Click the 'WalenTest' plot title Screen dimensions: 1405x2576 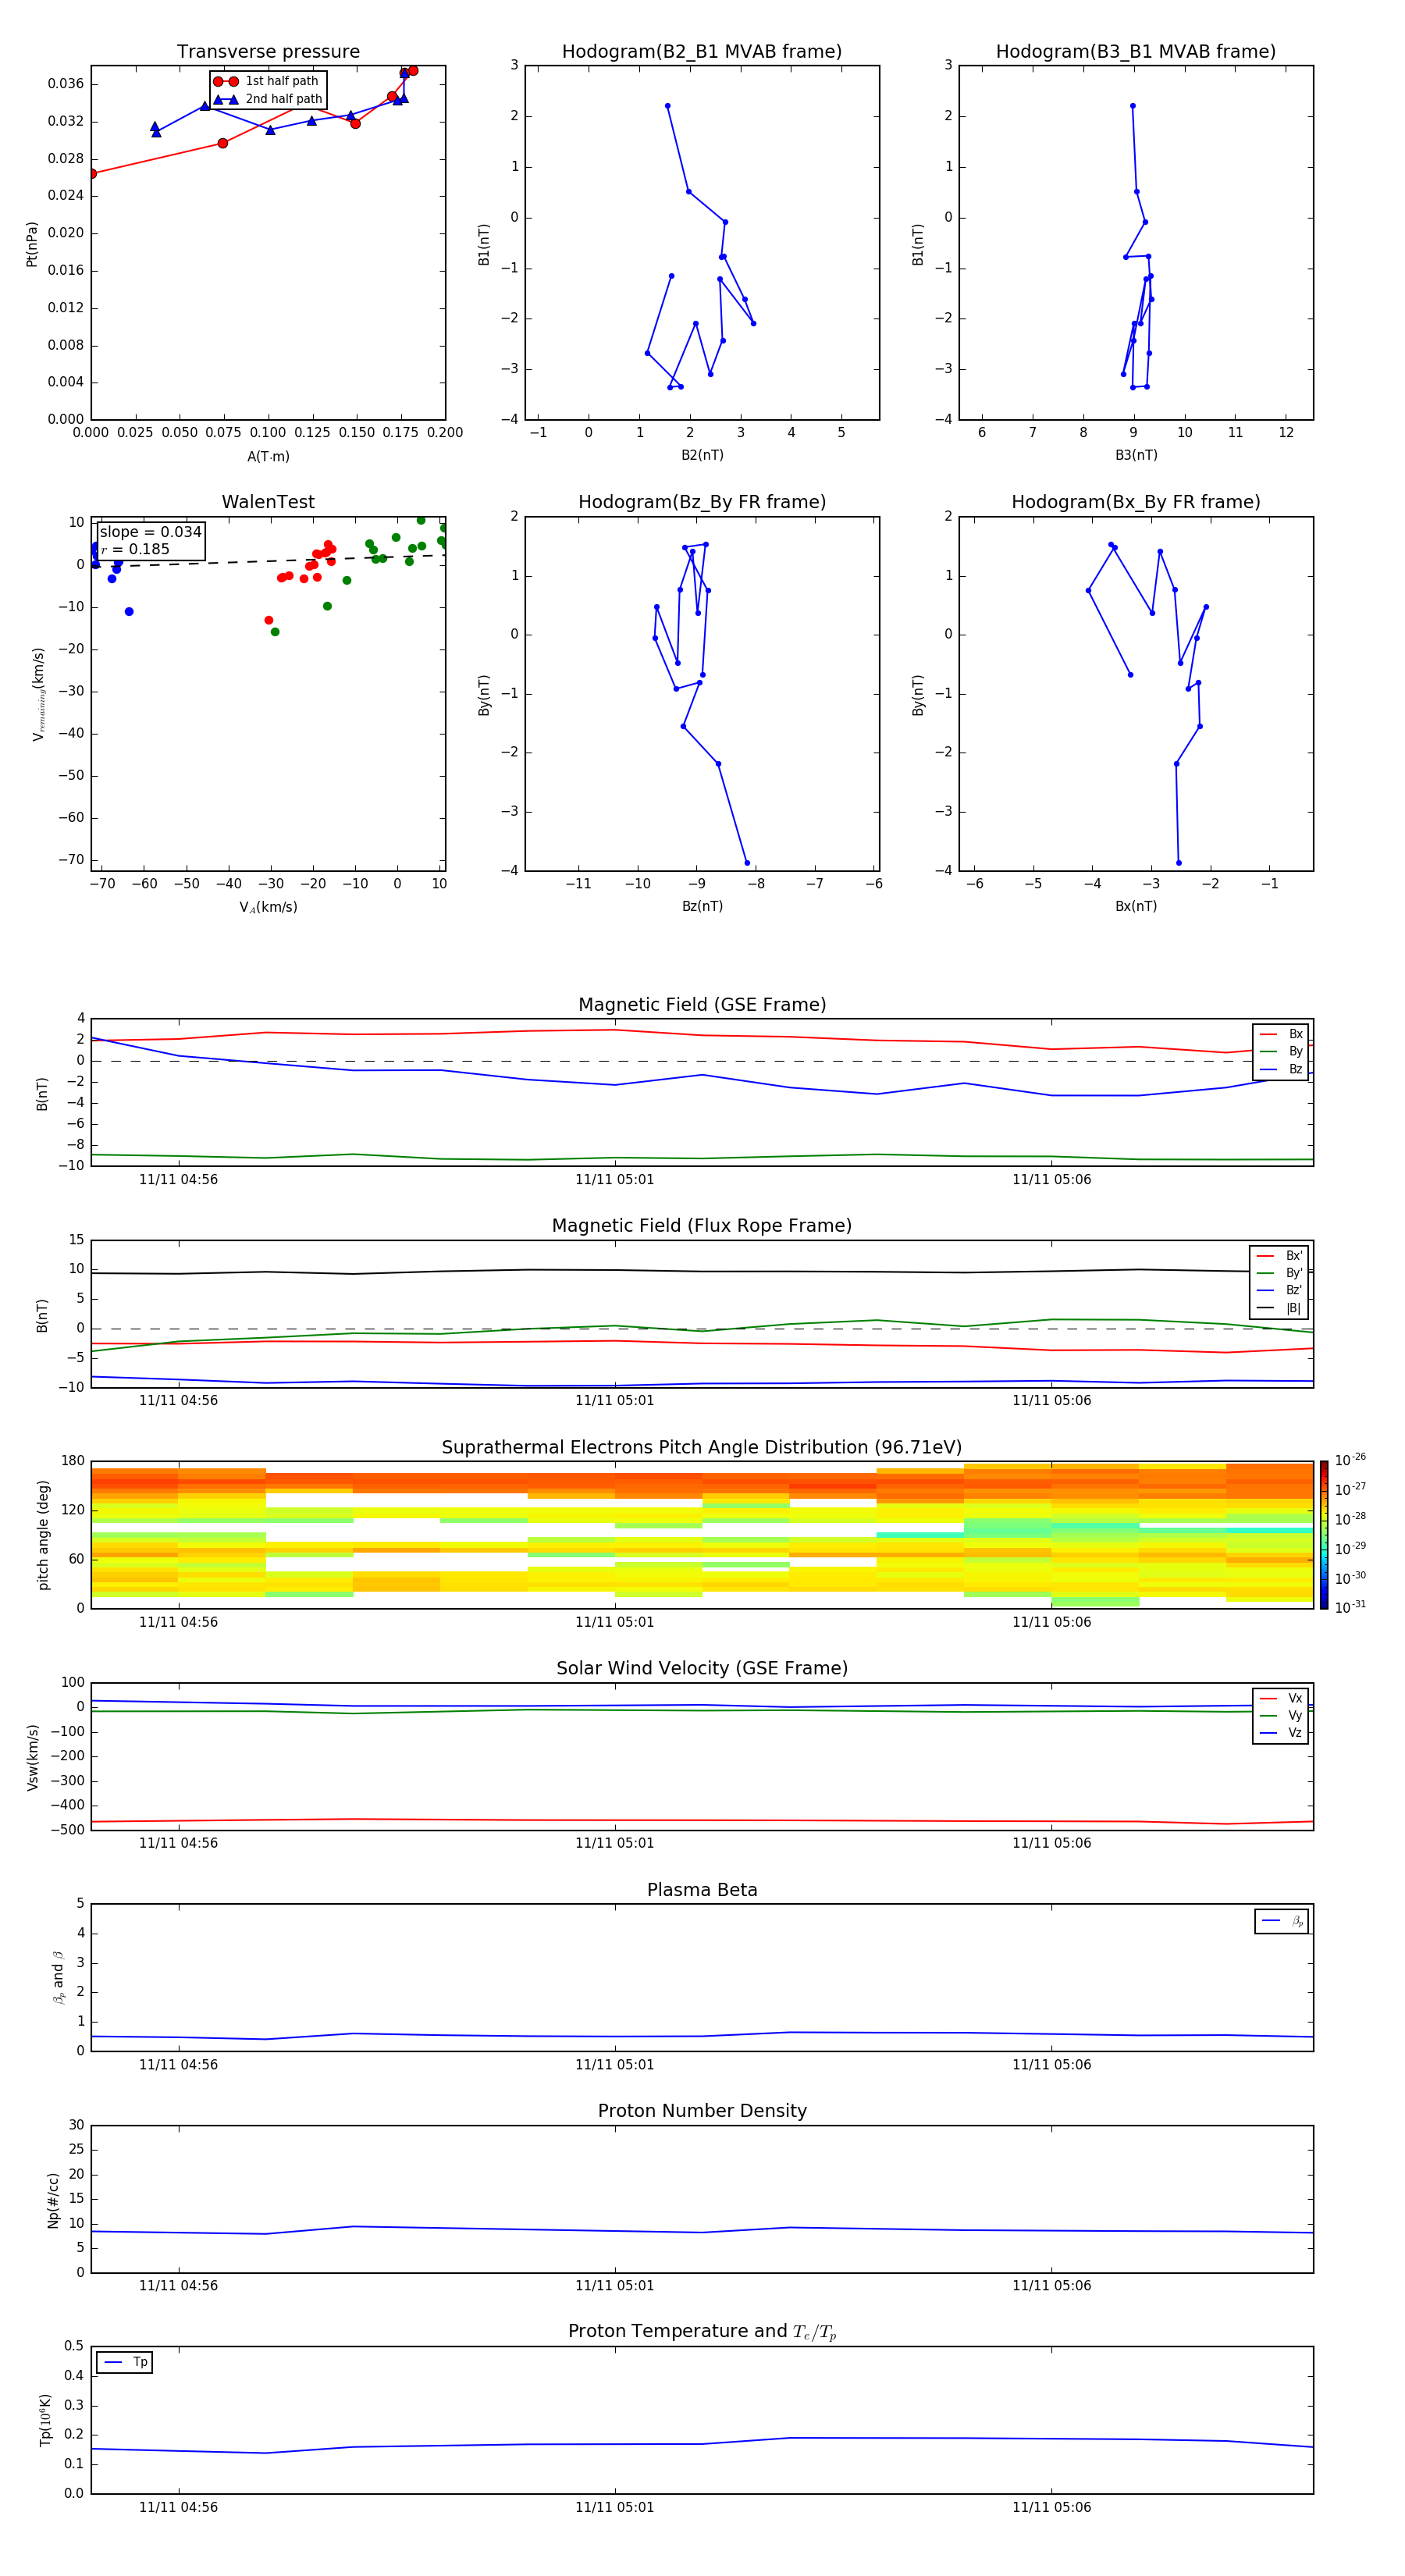tap(268, 502)
